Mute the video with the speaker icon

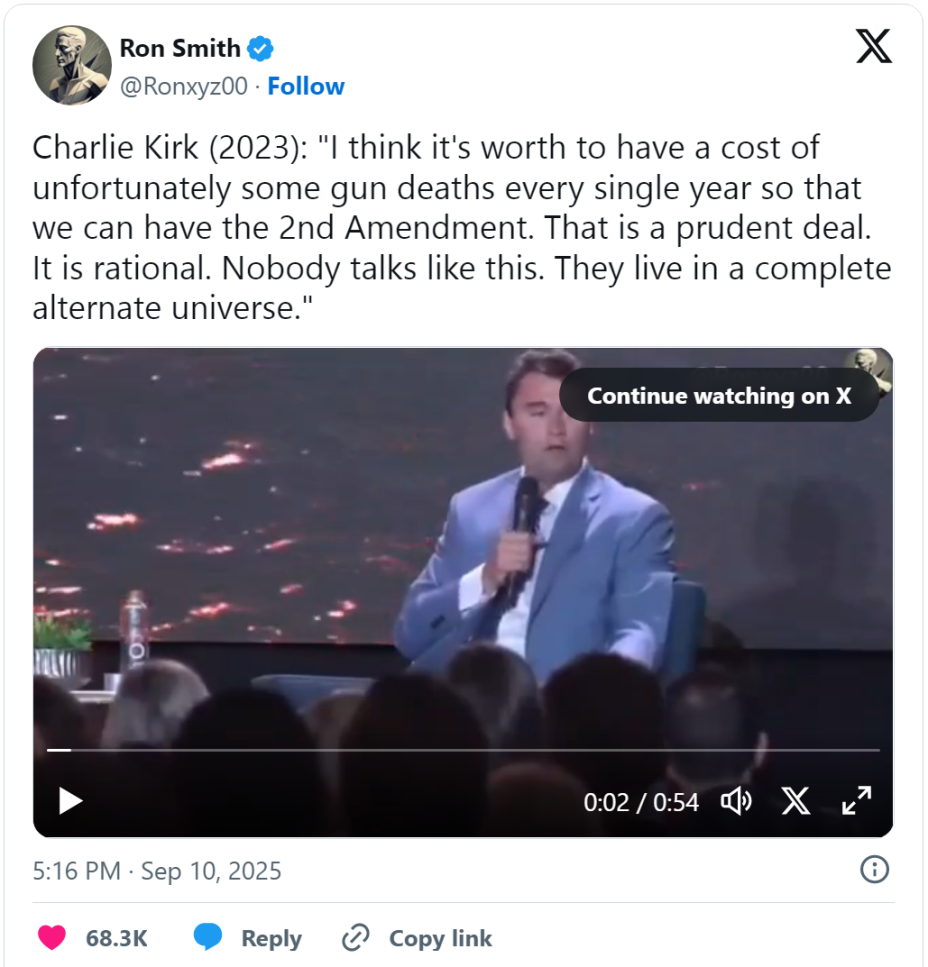736,801
